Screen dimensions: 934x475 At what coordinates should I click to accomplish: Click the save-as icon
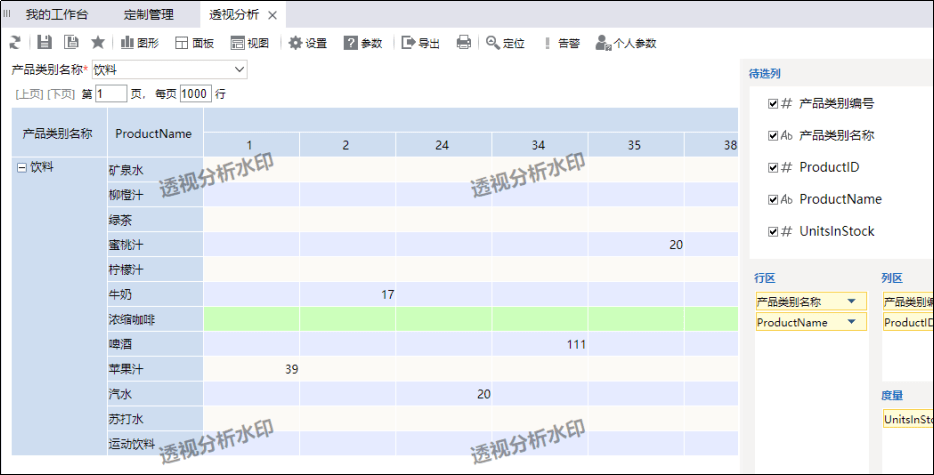[x=71, y=42]
